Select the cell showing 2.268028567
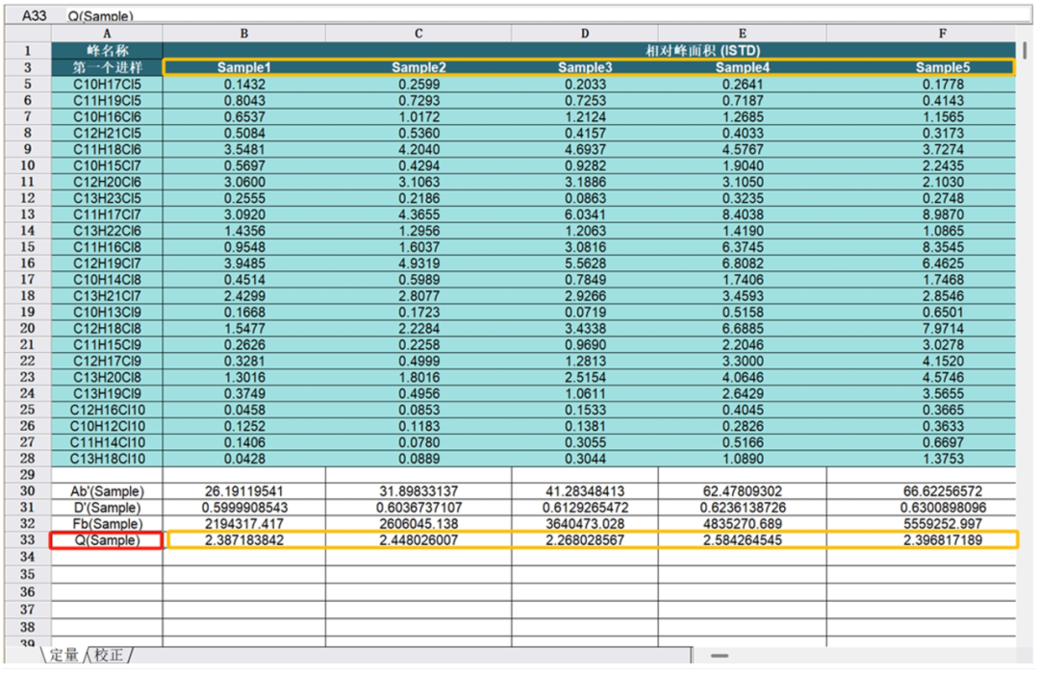The image size is (1039, 674). pos(585,540)
